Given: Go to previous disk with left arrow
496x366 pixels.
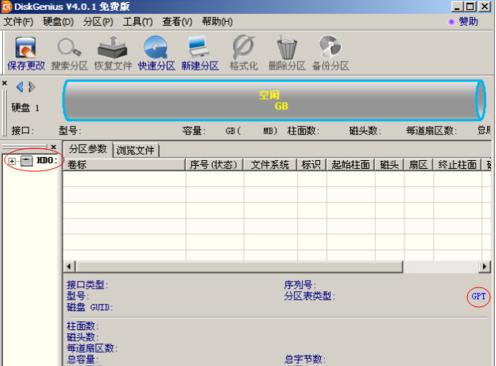Looking at the screenshot, I should click(20, 87).
